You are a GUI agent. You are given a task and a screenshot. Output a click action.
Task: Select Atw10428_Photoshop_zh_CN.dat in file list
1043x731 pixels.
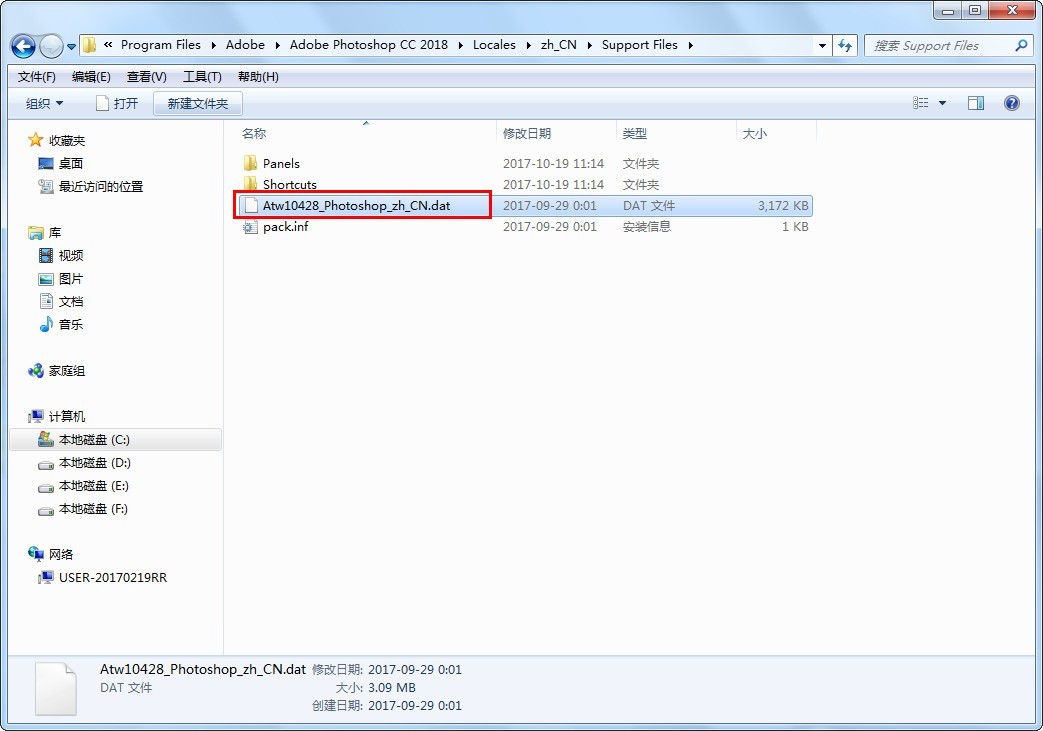[356, 206]
